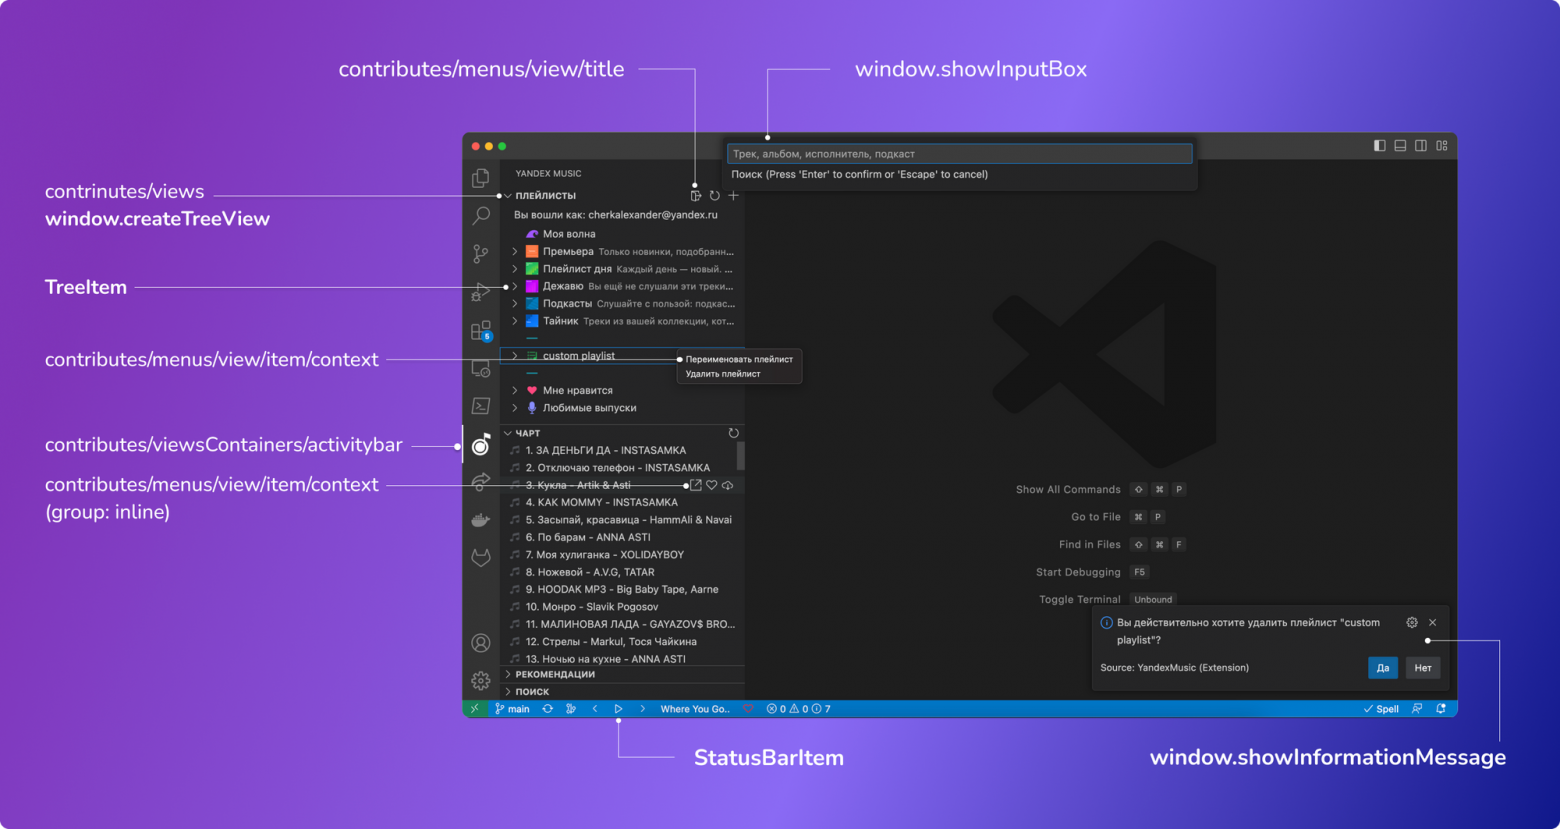This screenshot has width=1560, height=829.
Task: Open the Source Control view
Action: [x=481, y=254]
